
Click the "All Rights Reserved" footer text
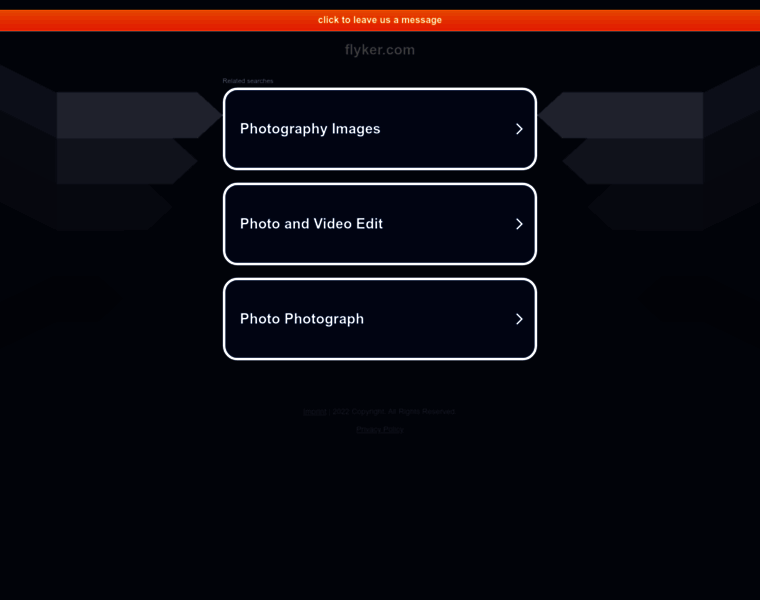(x=421, y=411)
